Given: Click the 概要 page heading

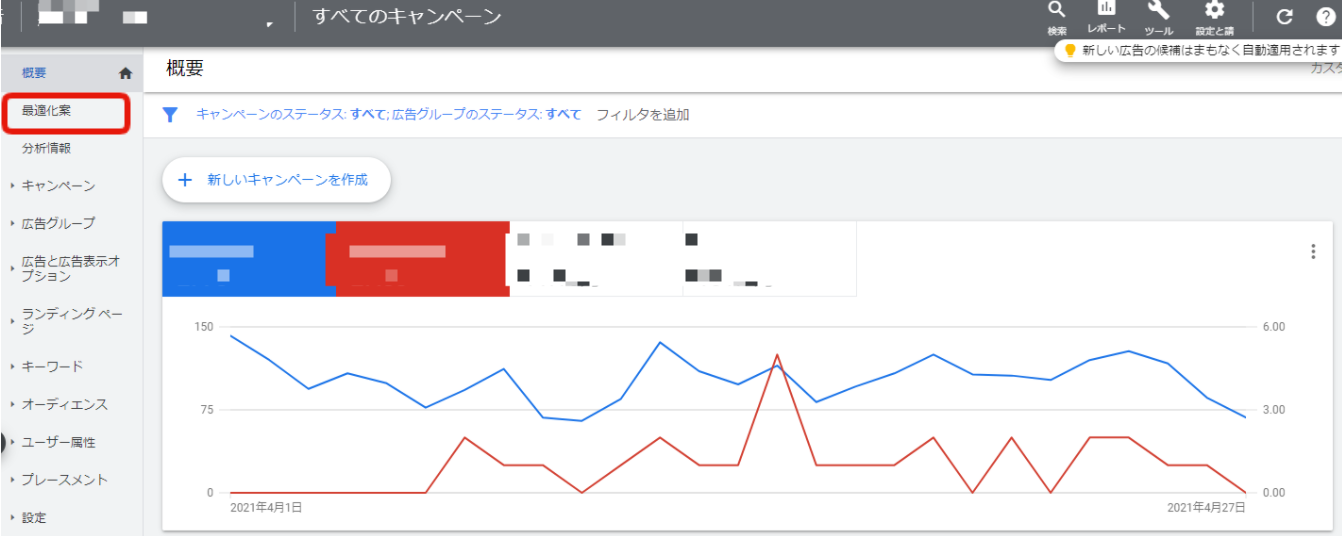Looking at the screenshot, I should [185, 68].
